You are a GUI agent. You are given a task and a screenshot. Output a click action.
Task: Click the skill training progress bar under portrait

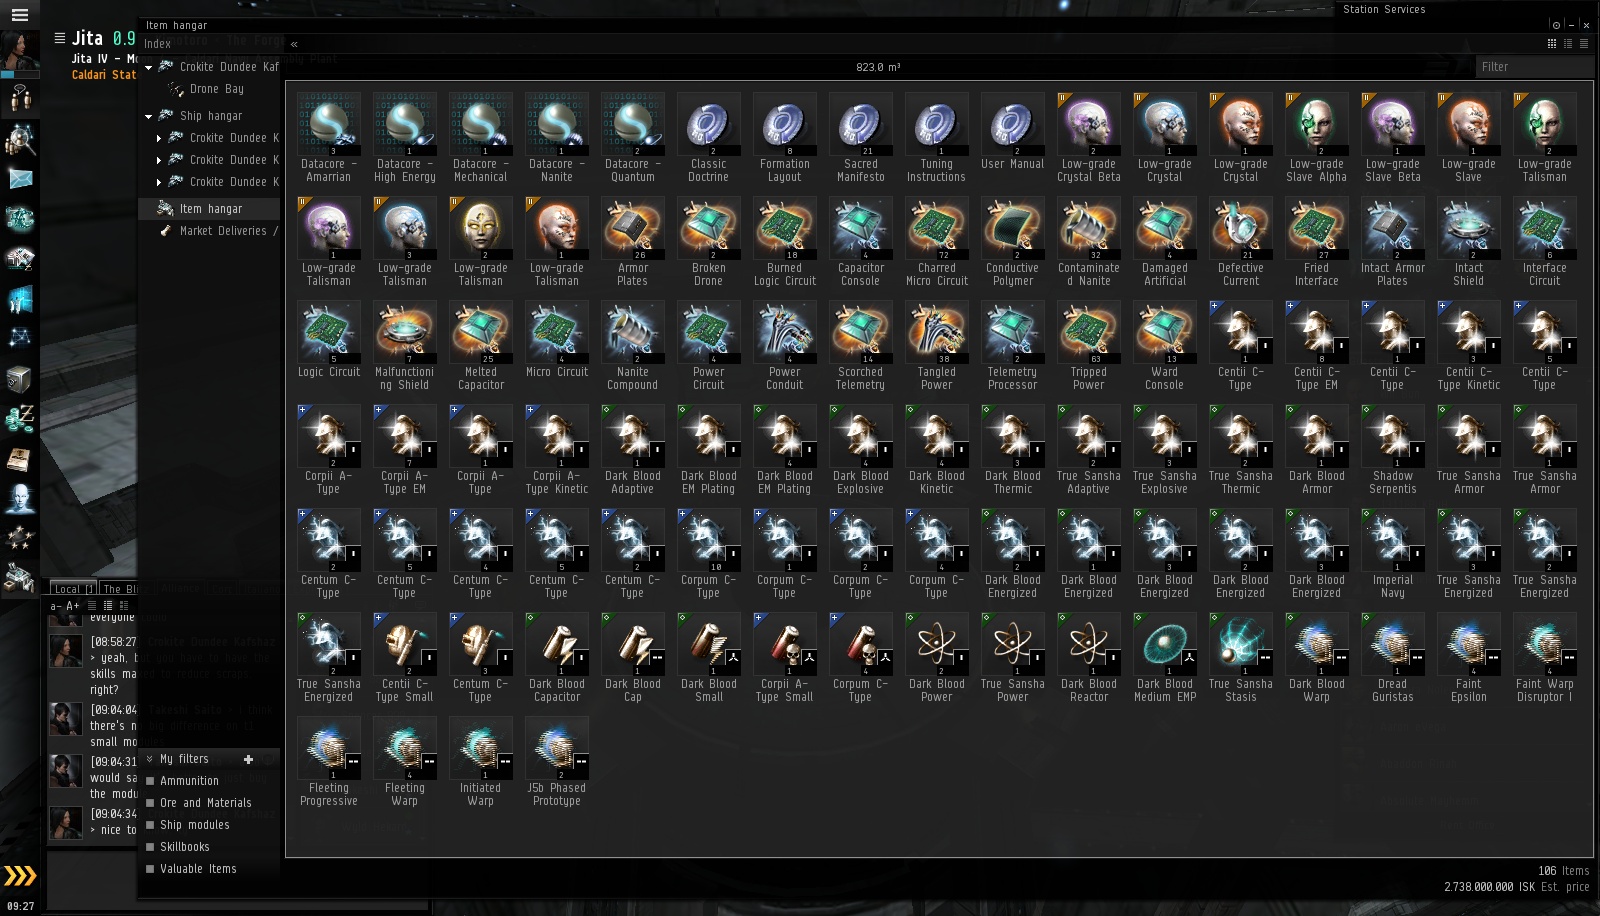20,75
